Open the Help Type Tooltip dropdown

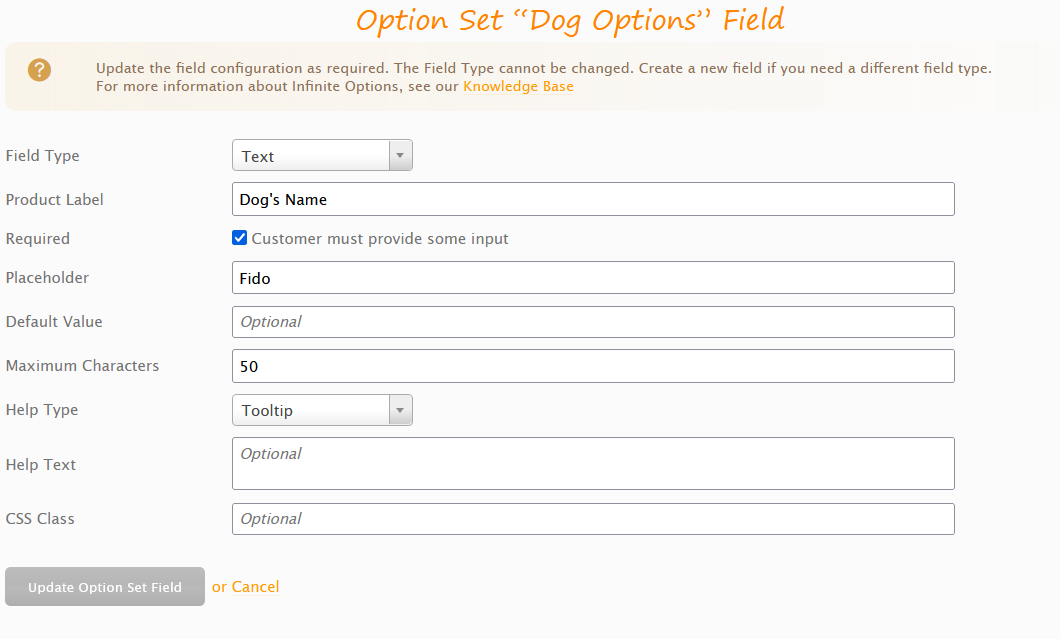click(x=322, y=410)
